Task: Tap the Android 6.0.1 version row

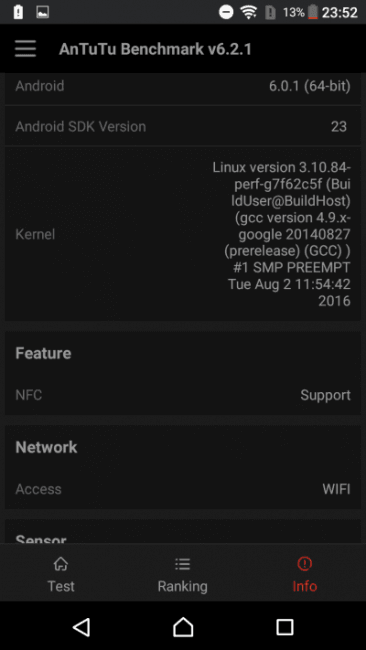Action: (x=183, y=86)
